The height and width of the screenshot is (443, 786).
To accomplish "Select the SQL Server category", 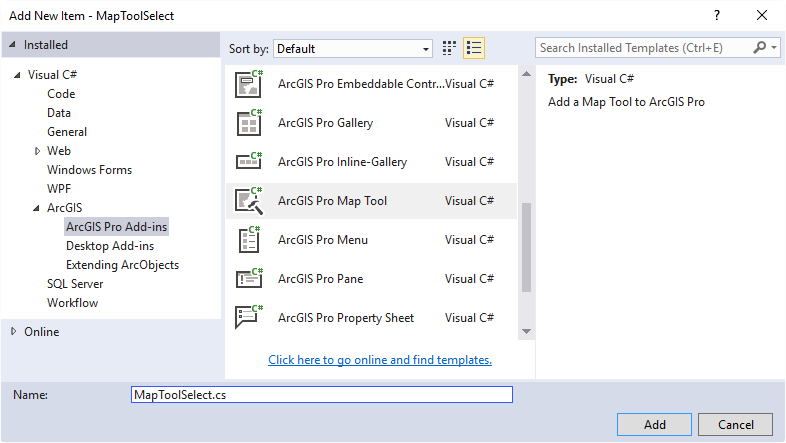I will point(75,284).
